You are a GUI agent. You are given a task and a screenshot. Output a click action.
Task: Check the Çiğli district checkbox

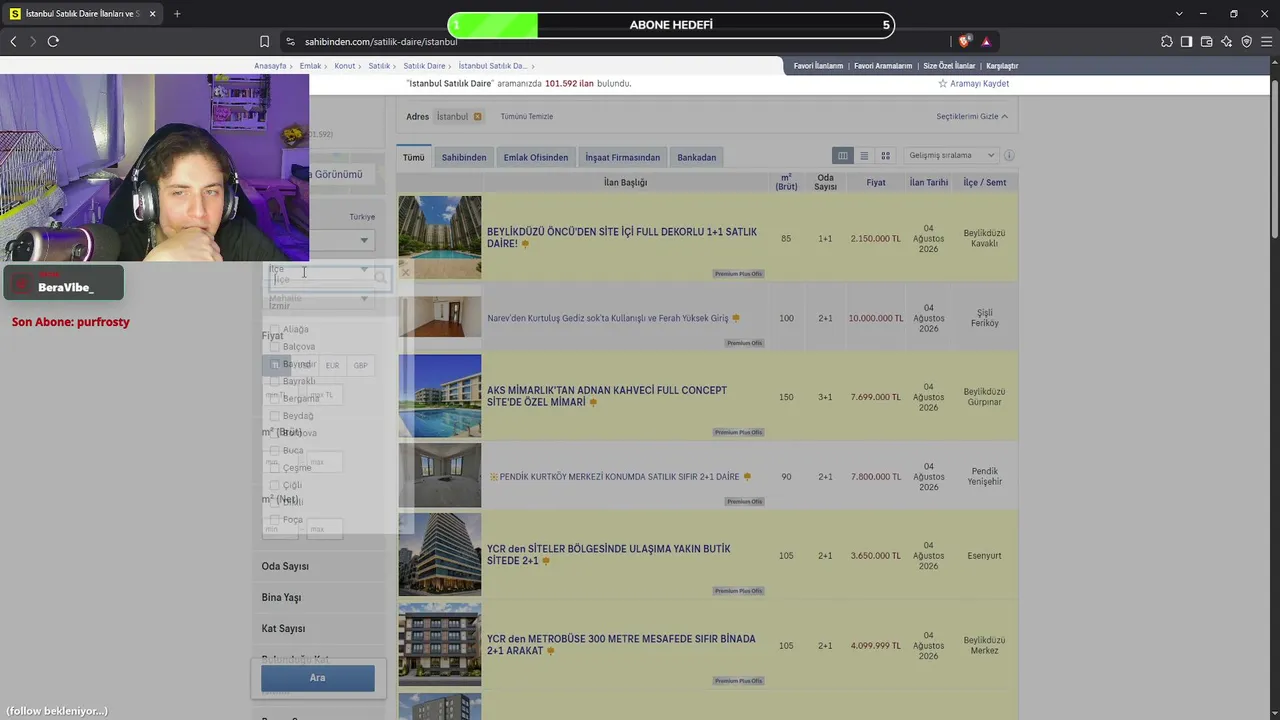[x=276, y=485]
